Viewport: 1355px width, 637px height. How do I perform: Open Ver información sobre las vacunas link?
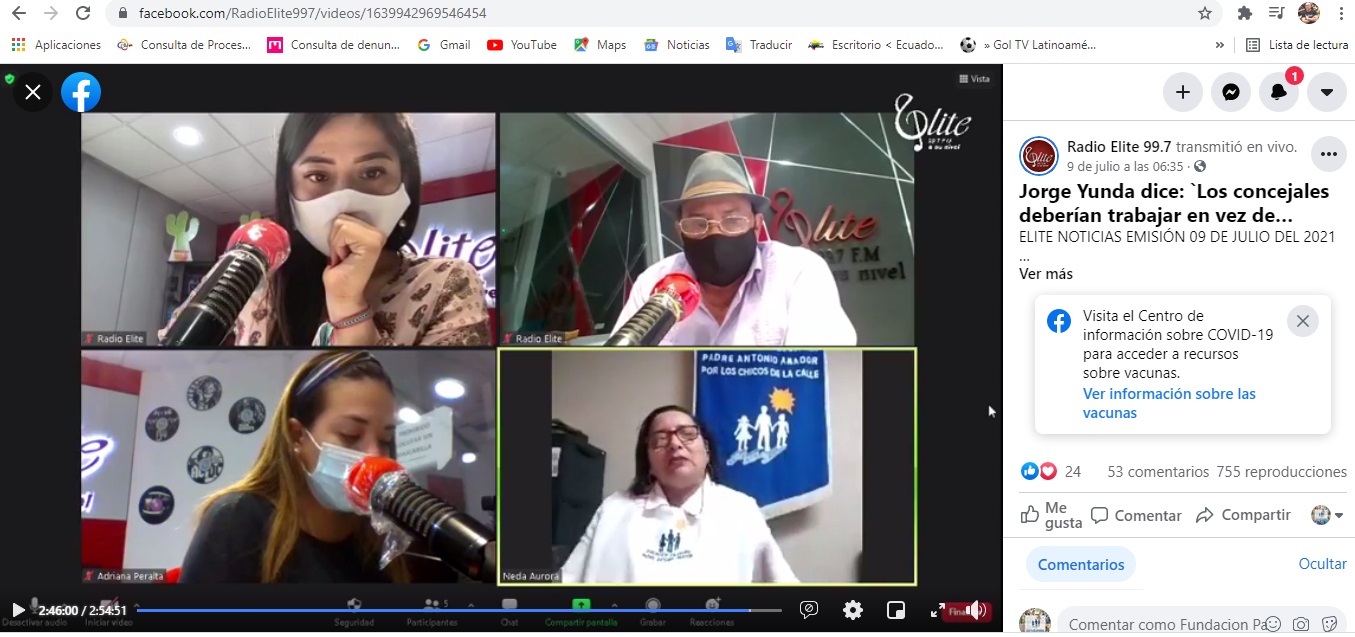point(1169,403)
